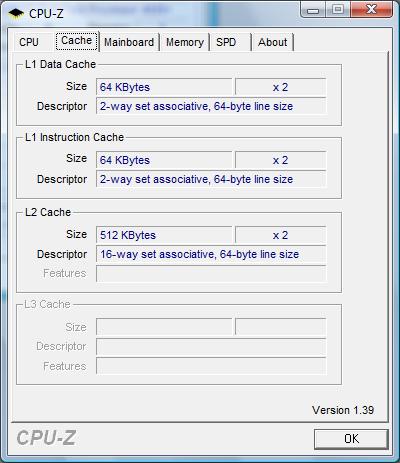Screen dimensions: 400x463
Task: Click the 16-way set associative descriptor field
Action: coord(211,254)
